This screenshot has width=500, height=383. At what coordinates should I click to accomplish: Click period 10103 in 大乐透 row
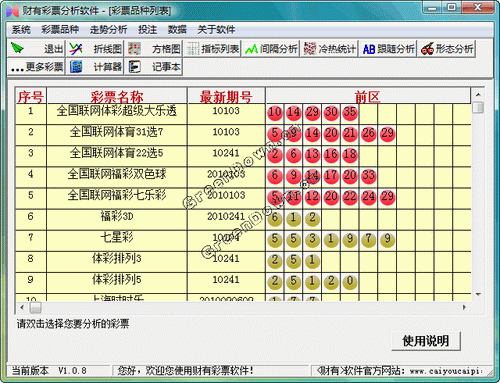pos(226,111)
